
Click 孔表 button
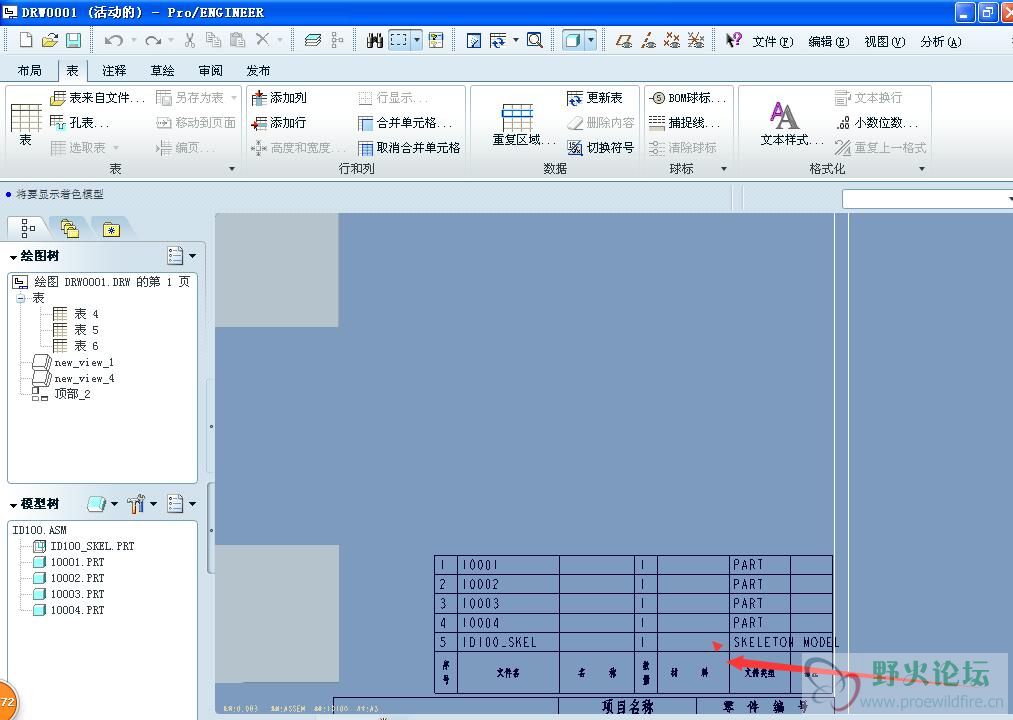tap(80, 122)
